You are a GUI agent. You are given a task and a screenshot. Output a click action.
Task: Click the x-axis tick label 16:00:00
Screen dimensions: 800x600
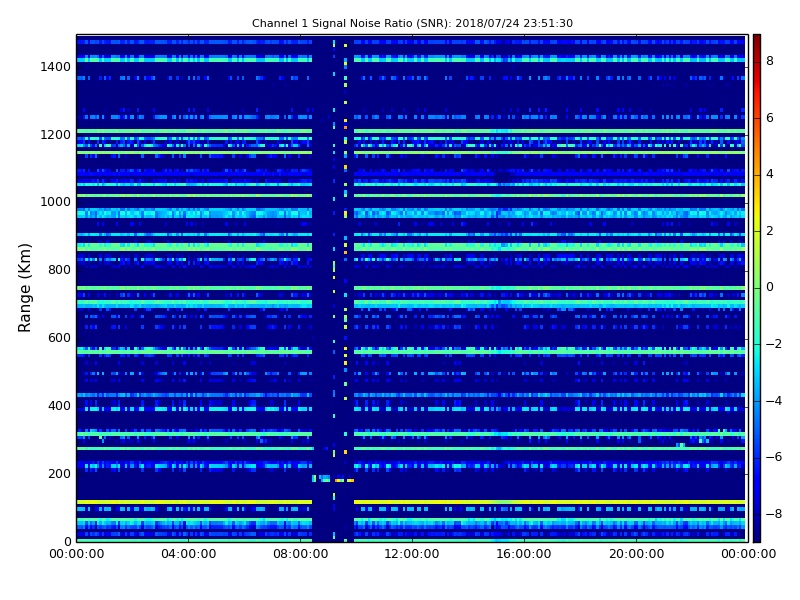(x=524, y=554)
